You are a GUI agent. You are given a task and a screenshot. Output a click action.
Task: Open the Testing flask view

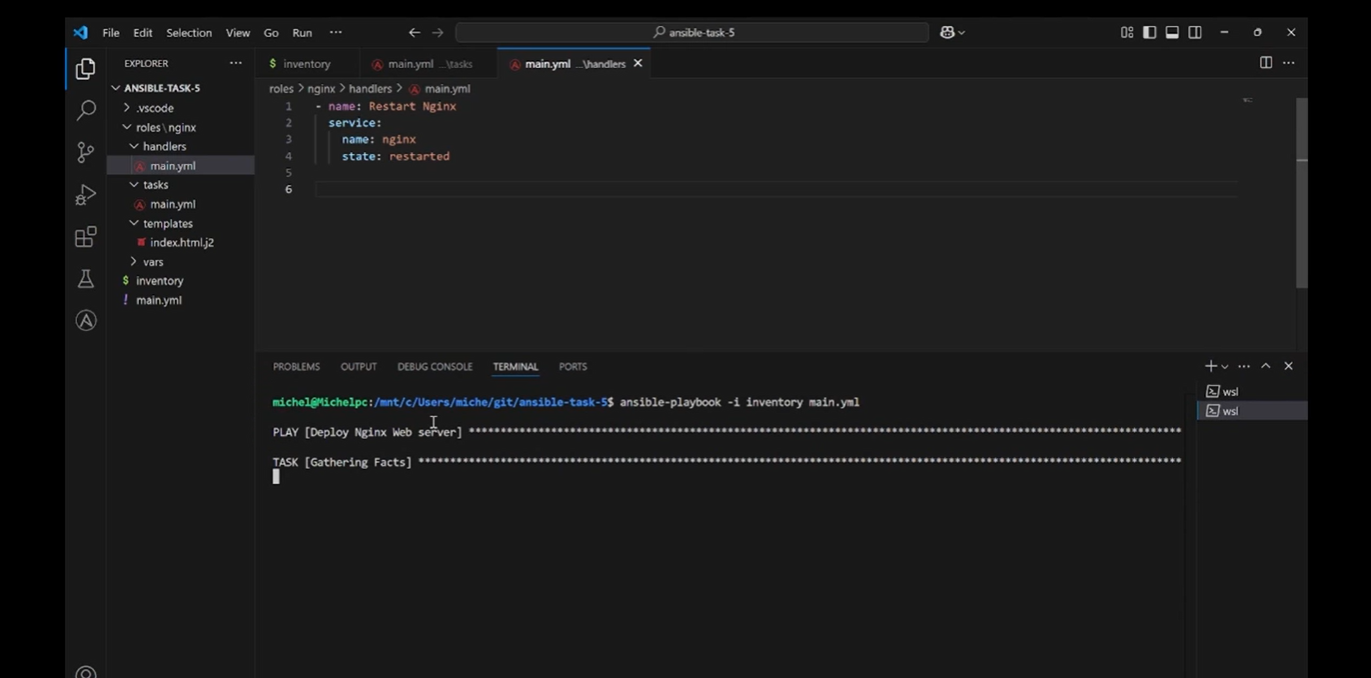click(x=86, y=279)
